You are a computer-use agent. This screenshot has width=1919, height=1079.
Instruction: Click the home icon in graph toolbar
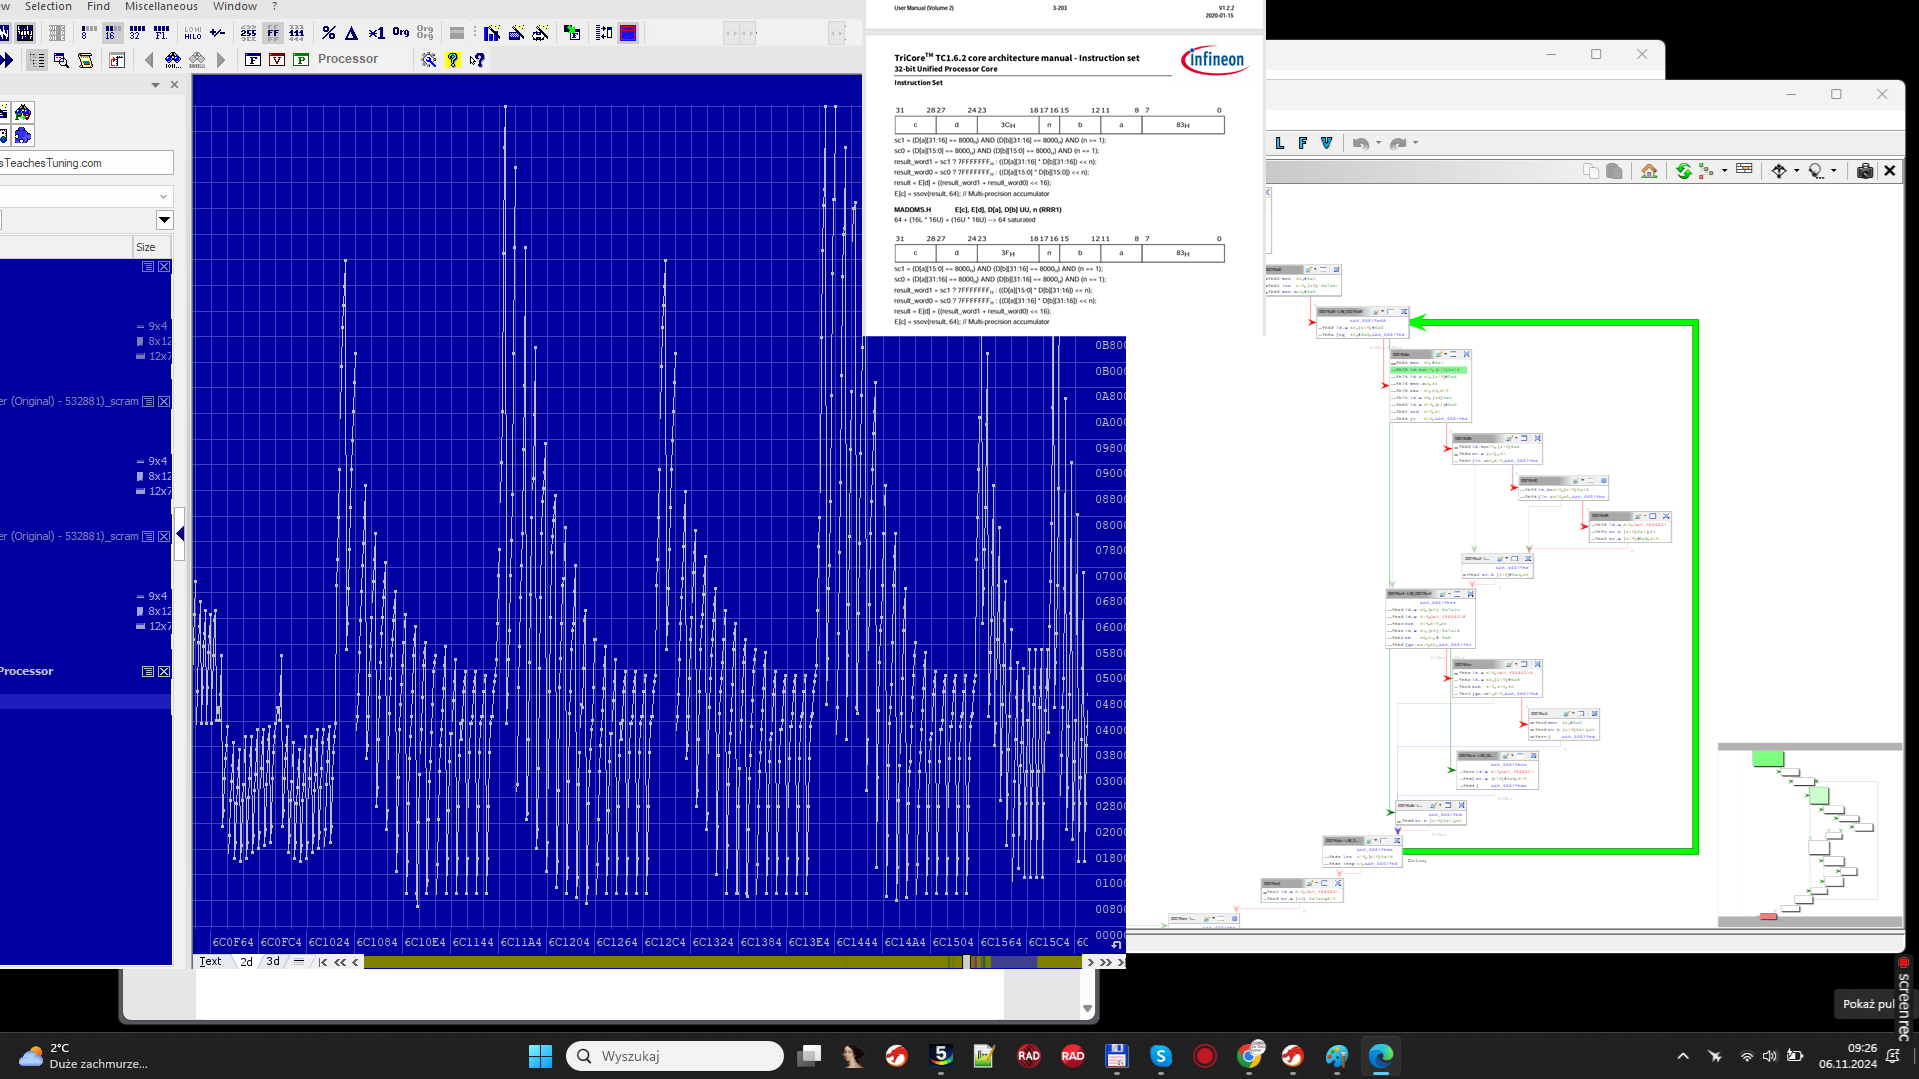[1649, 171]
